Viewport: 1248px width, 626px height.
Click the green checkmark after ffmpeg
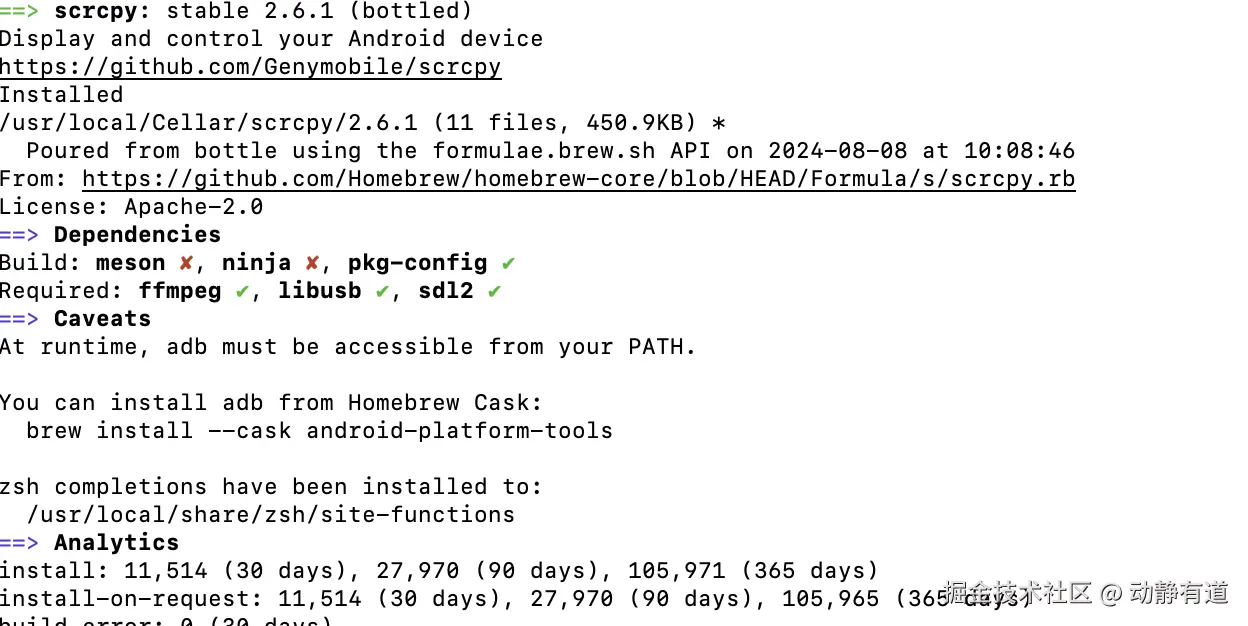242,291
